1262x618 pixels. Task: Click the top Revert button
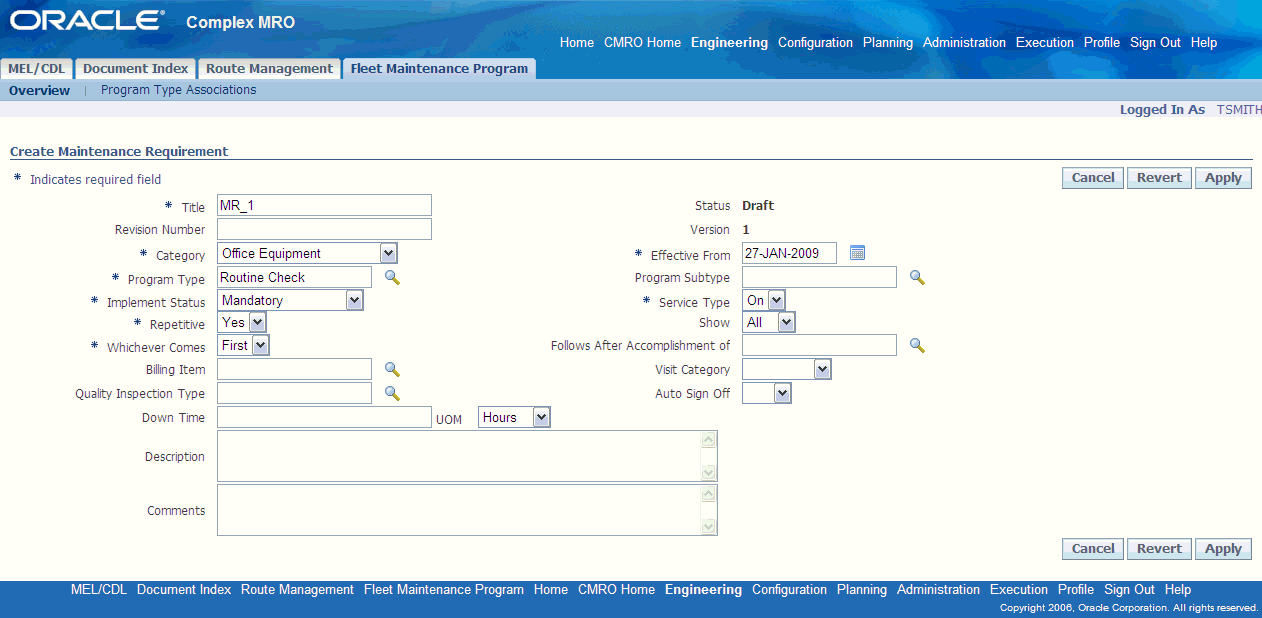tap(1159, 178)
